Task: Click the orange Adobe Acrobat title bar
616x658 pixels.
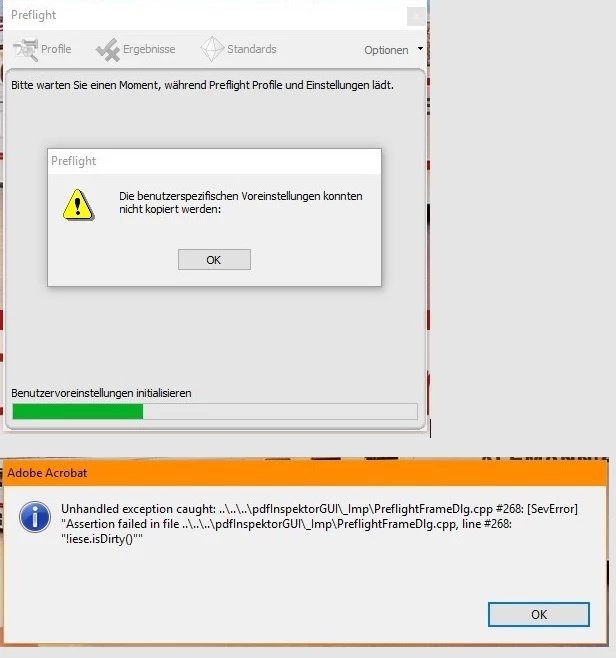Action: coord(305,473)
